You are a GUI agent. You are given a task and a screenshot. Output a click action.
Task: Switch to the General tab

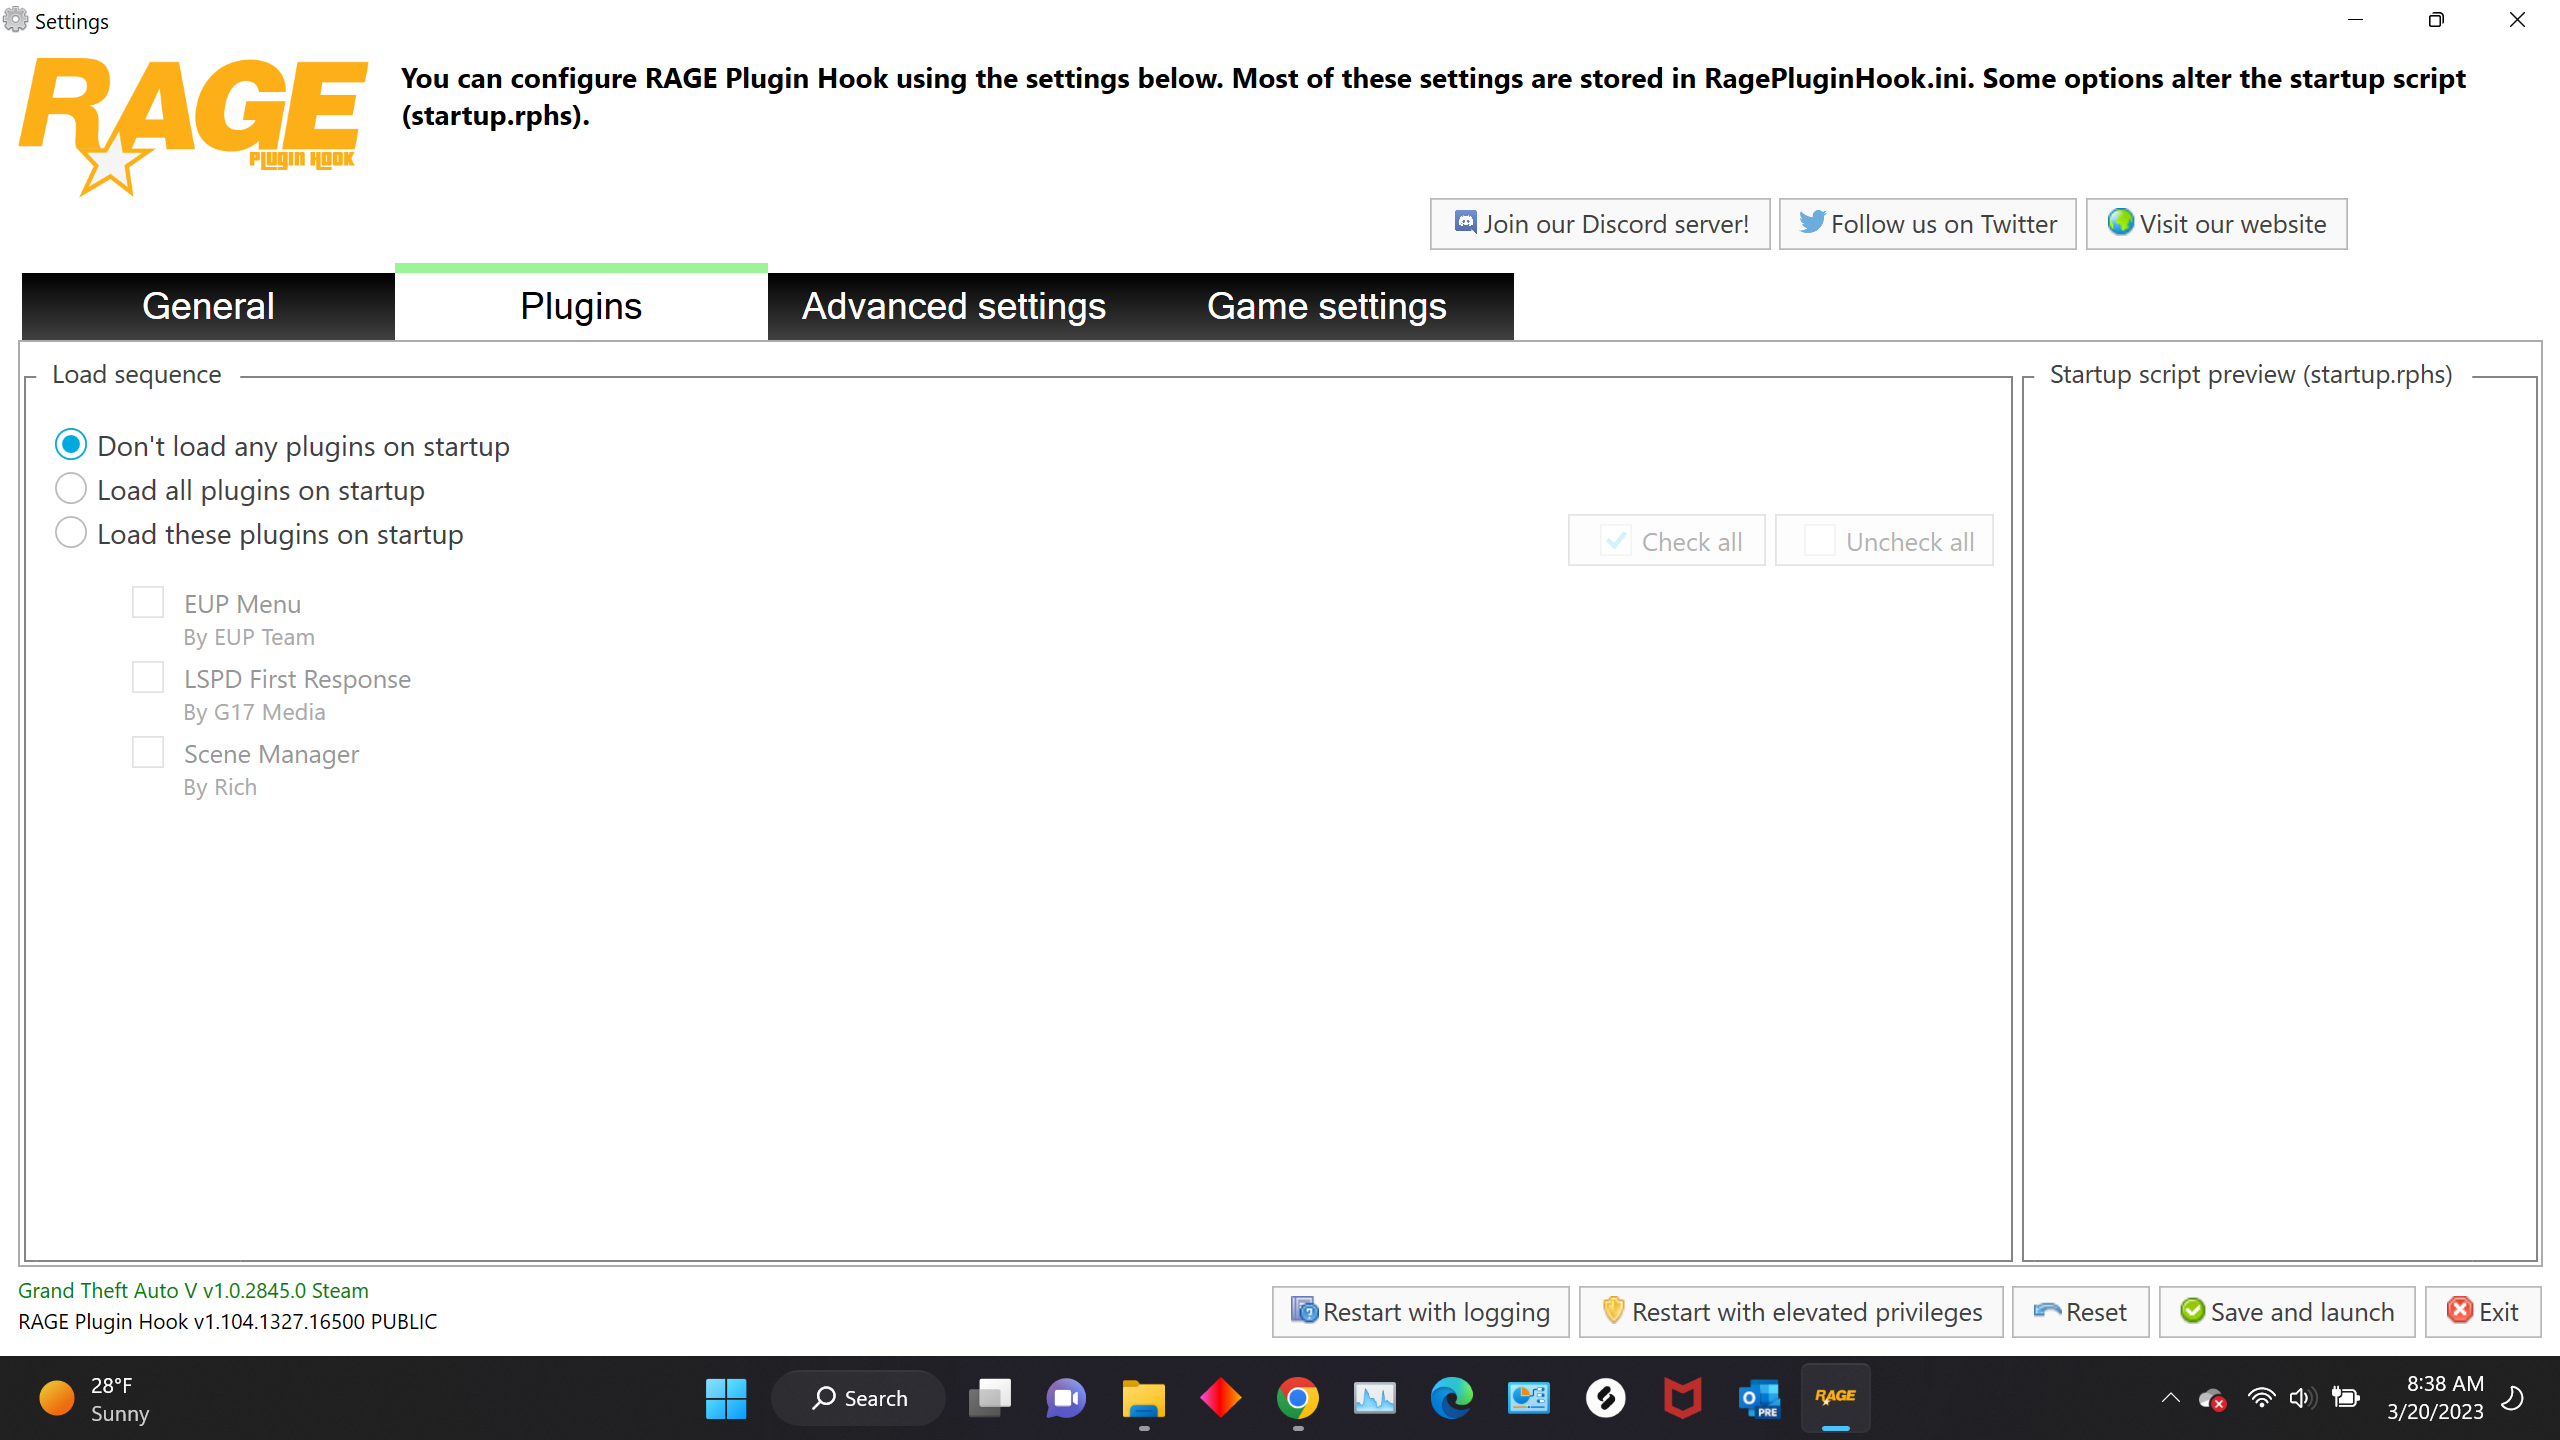(x=208, y=306)
